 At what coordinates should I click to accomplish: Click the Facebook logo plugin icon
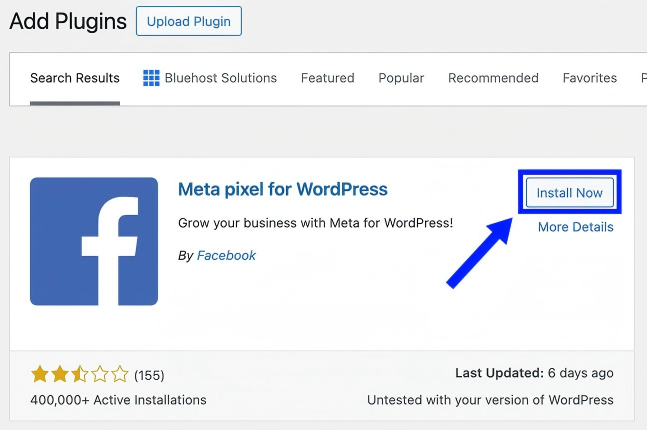point(94,241)
